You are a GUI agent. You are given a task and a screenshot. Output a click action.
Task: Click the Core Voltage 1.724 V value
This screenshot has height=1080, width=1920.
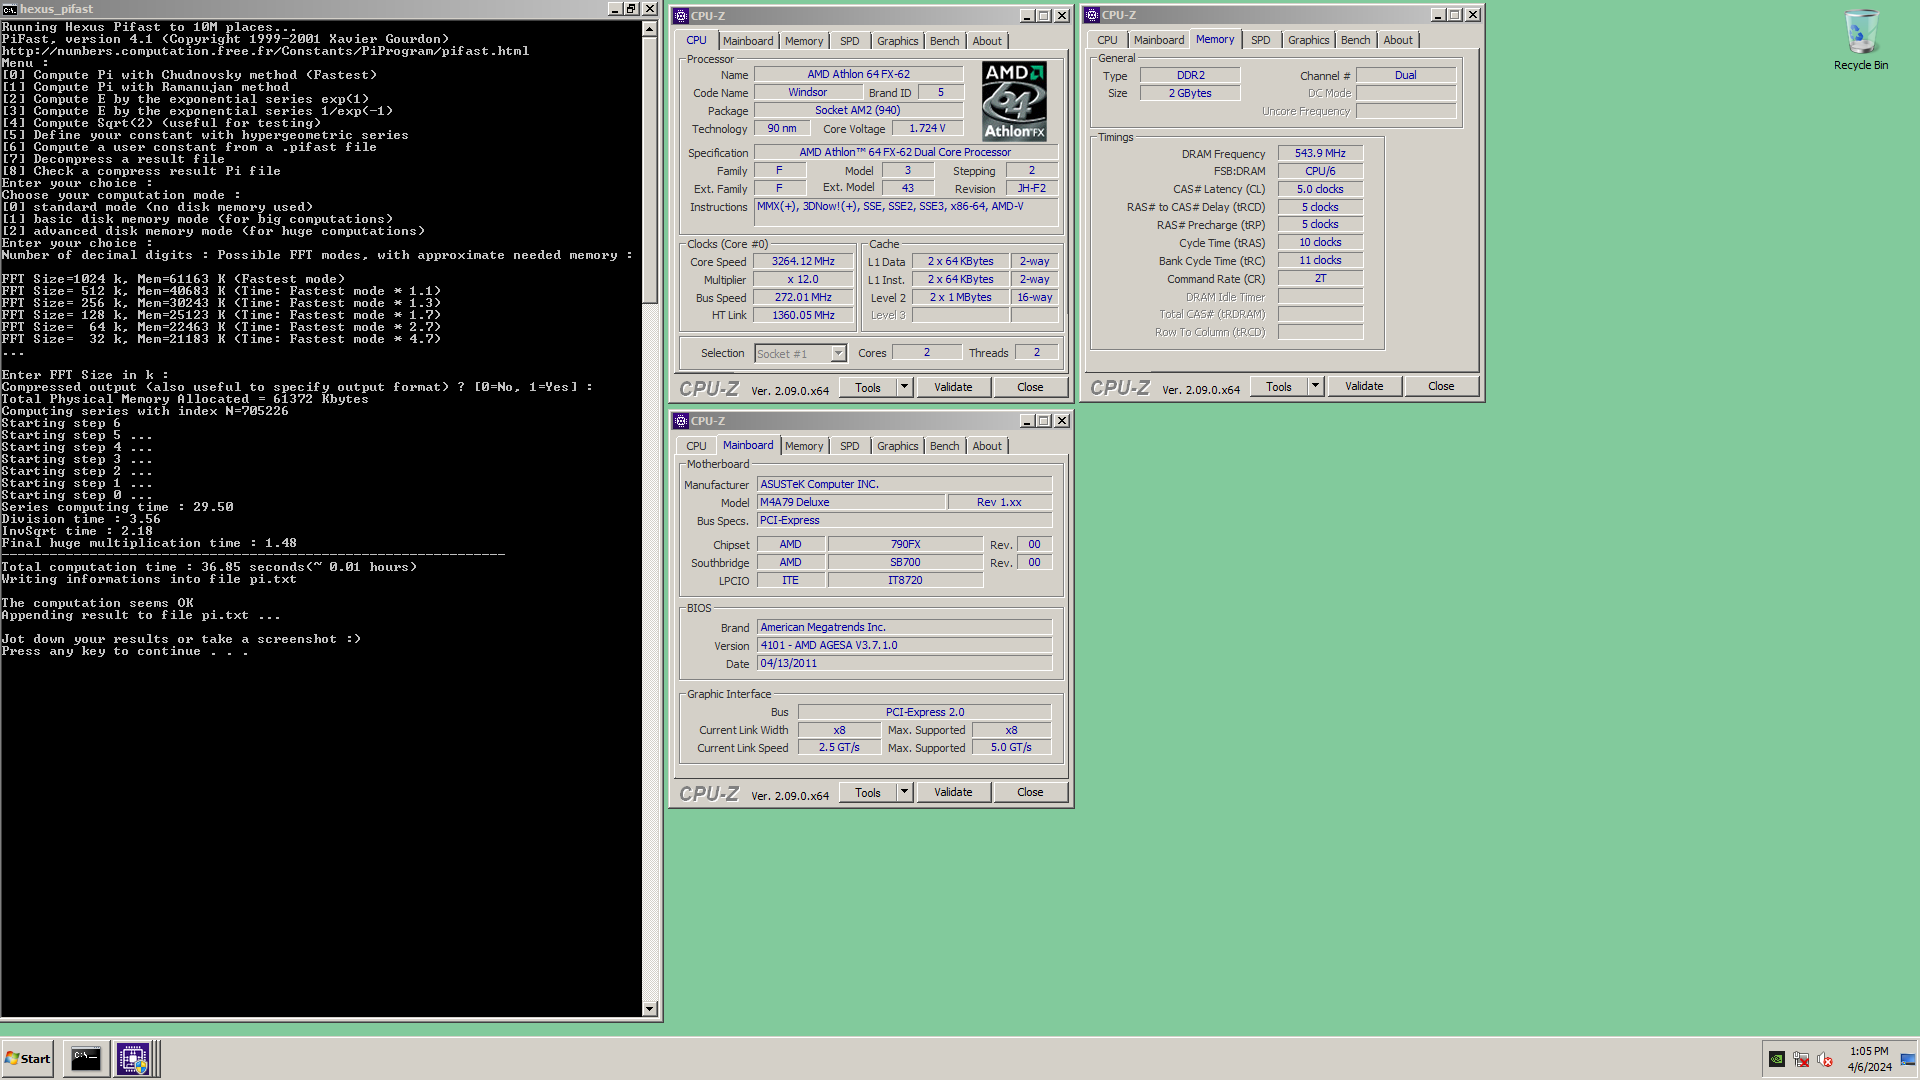(926, 129)
